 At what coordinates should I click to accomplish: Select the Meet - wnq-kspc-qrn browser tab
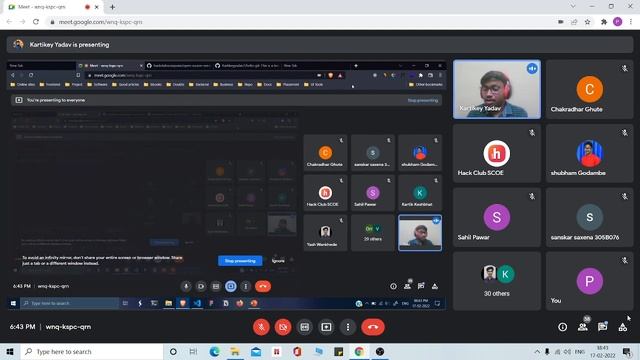[x=53, y=7]
